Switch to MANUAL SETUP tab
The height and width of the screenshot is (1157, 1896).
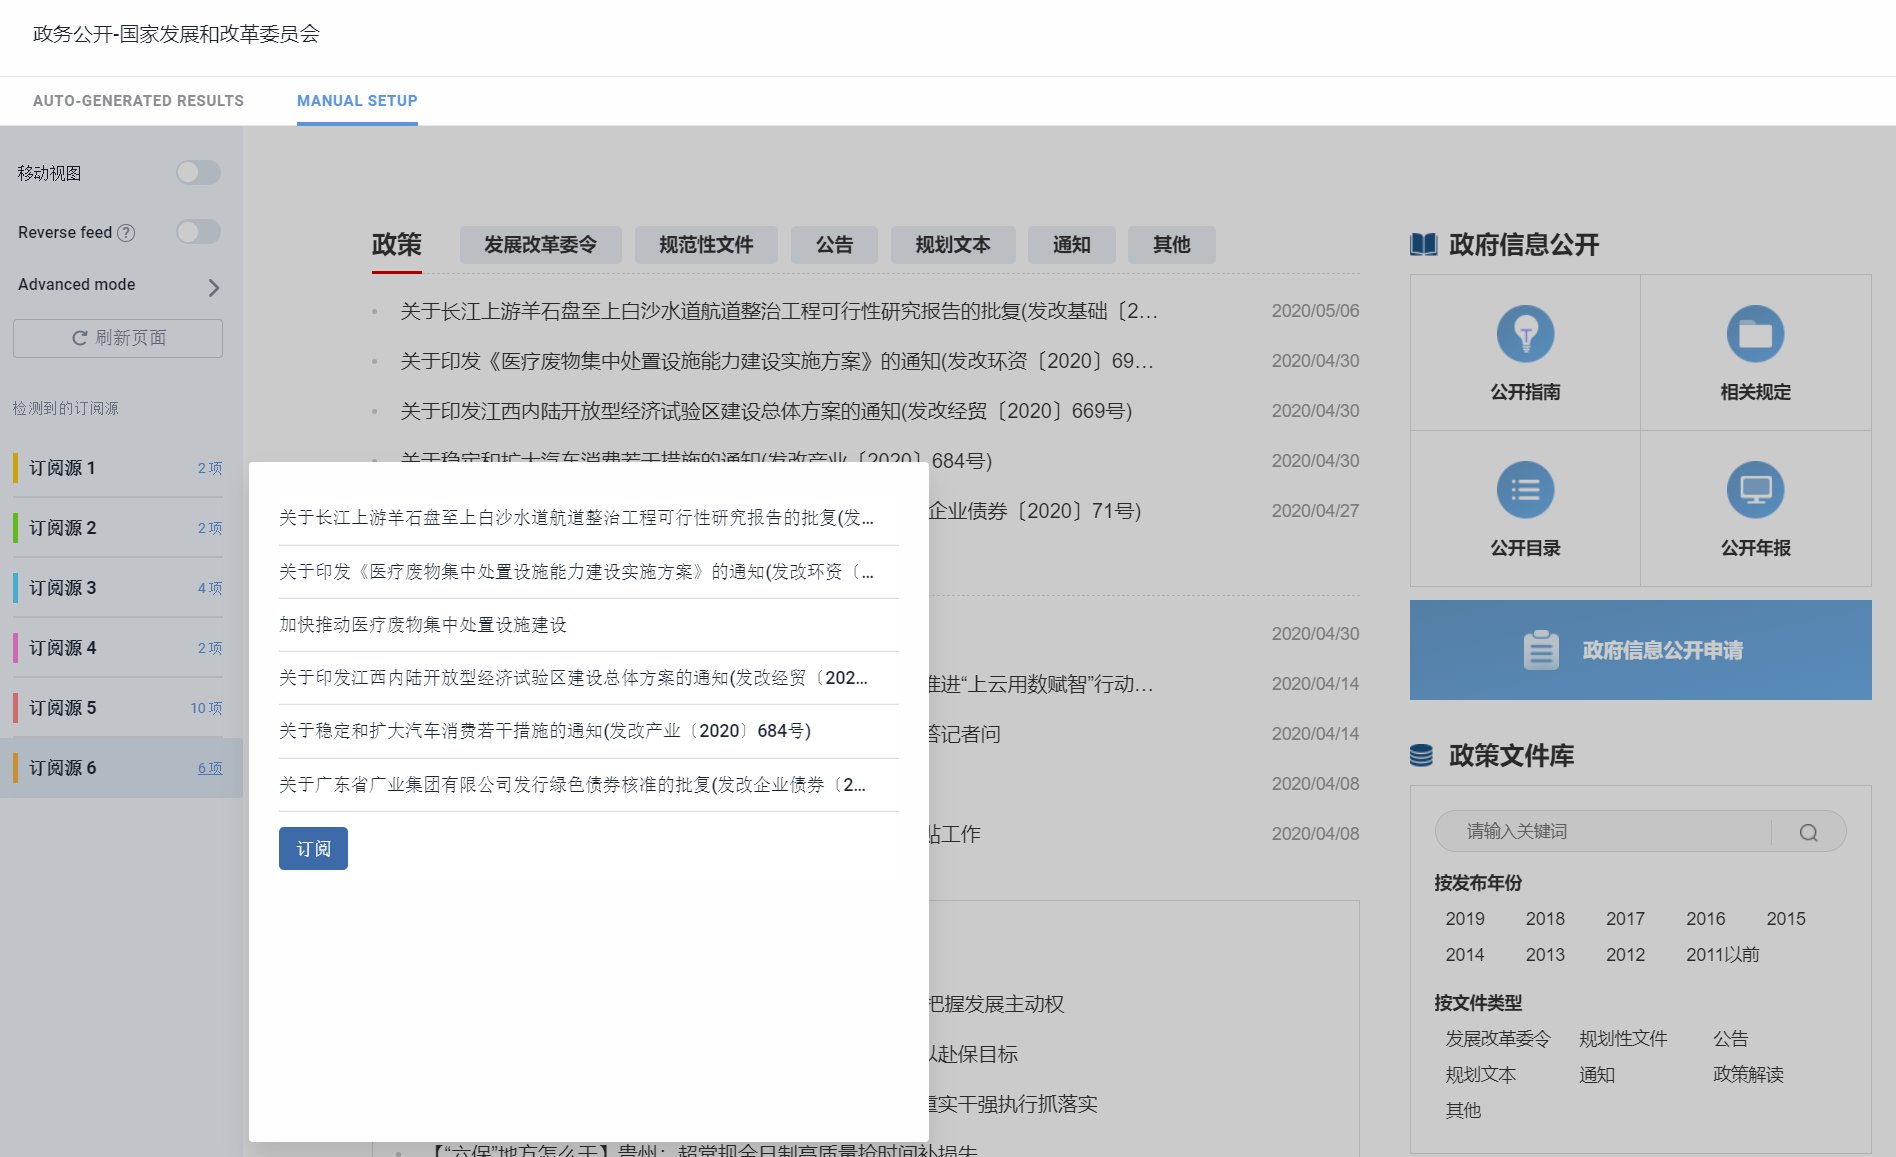pos(357,101)
